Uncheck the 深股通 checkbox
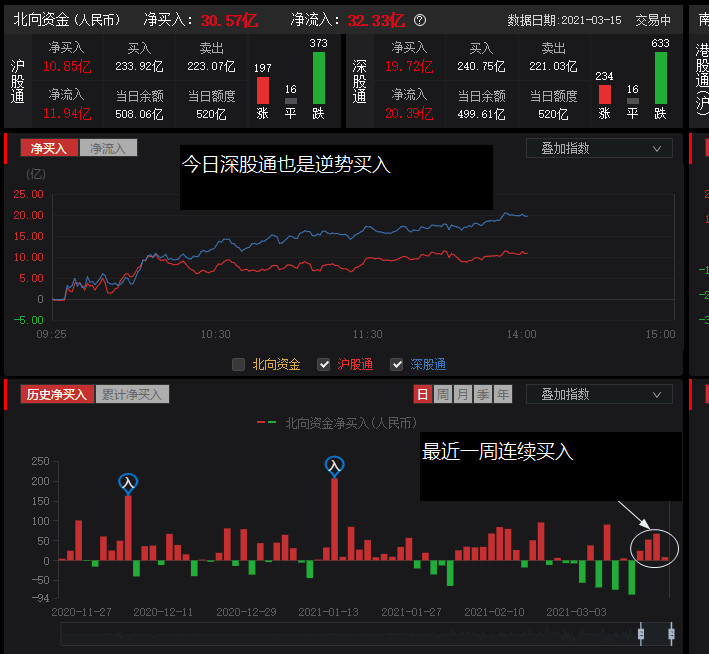Screen dimensions: 709x654 [397, 364]
